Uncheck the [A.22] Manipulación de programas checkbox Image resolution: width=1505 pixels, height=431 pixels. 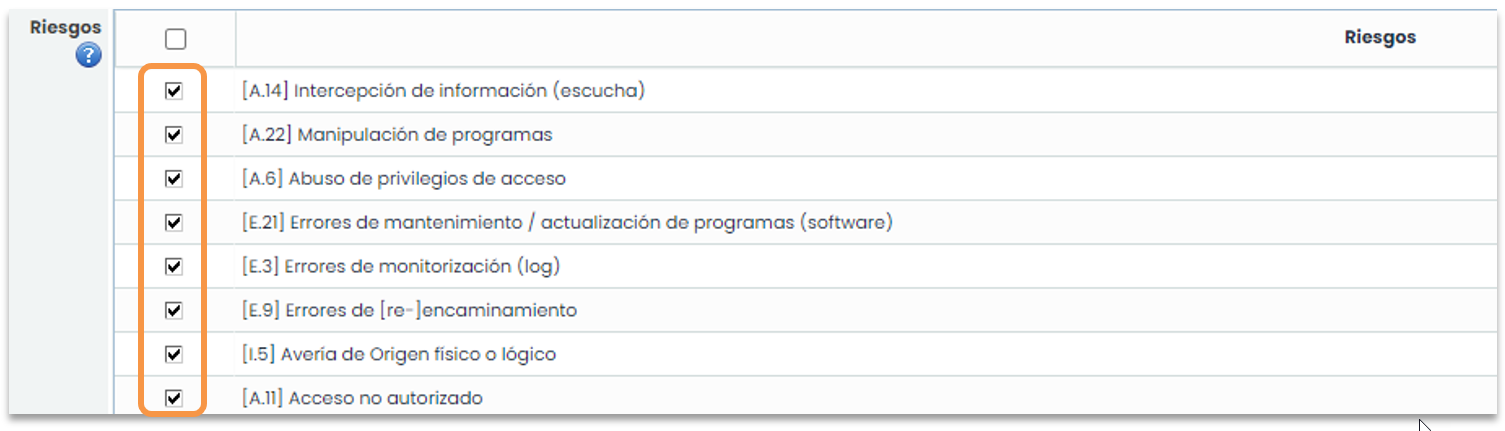click(174, 135)
